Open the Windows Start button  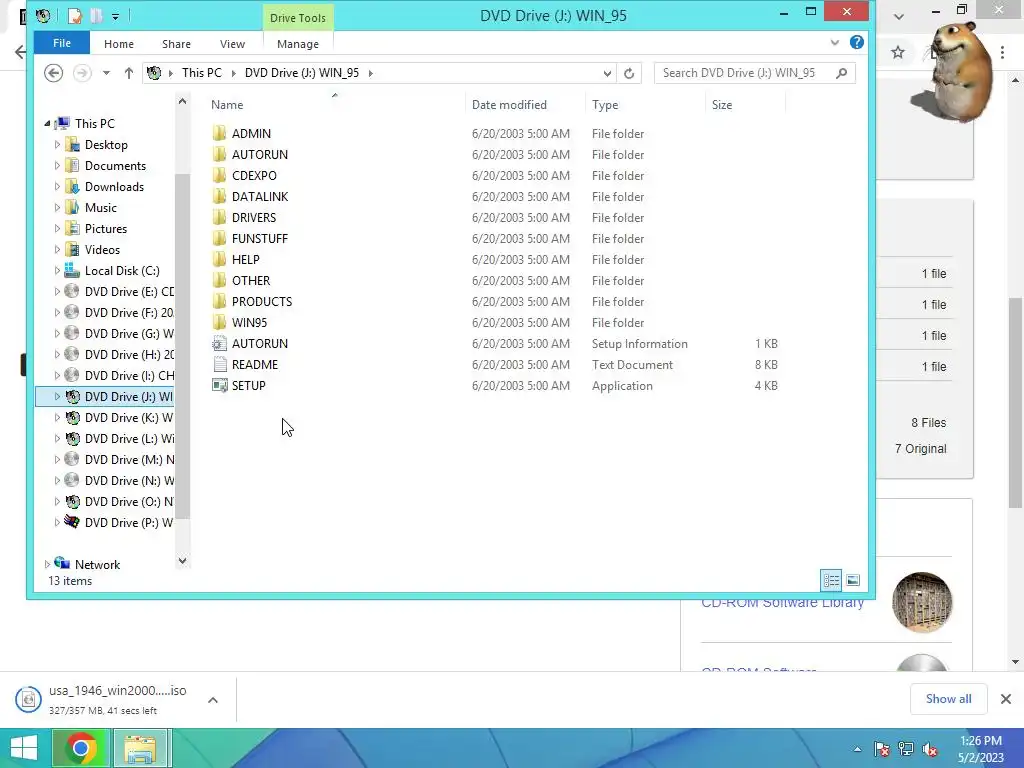[24, 748]
